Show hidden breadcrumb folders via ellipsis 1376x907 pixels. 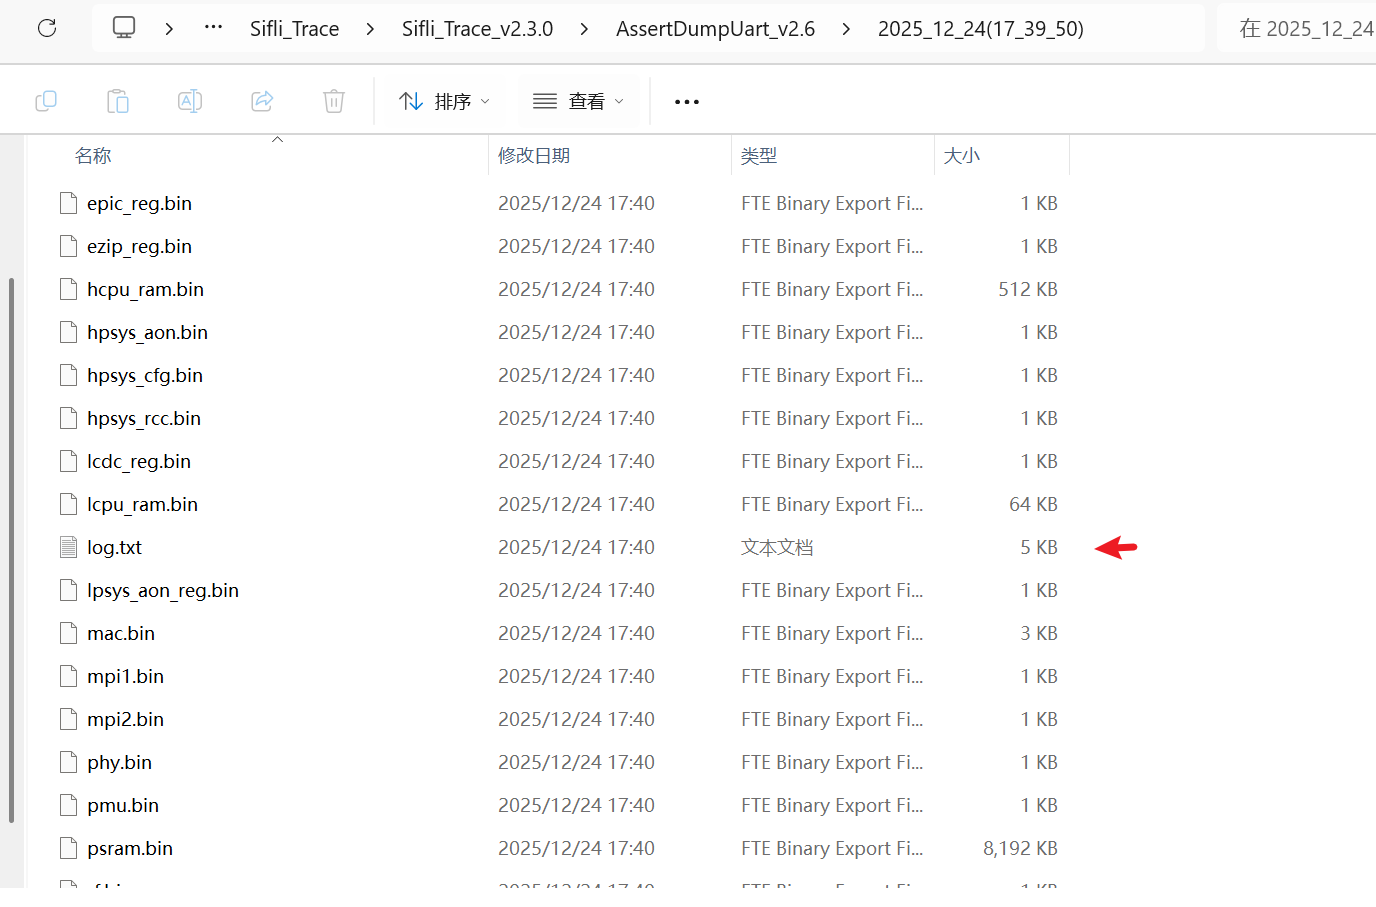[x=213, y=28]
